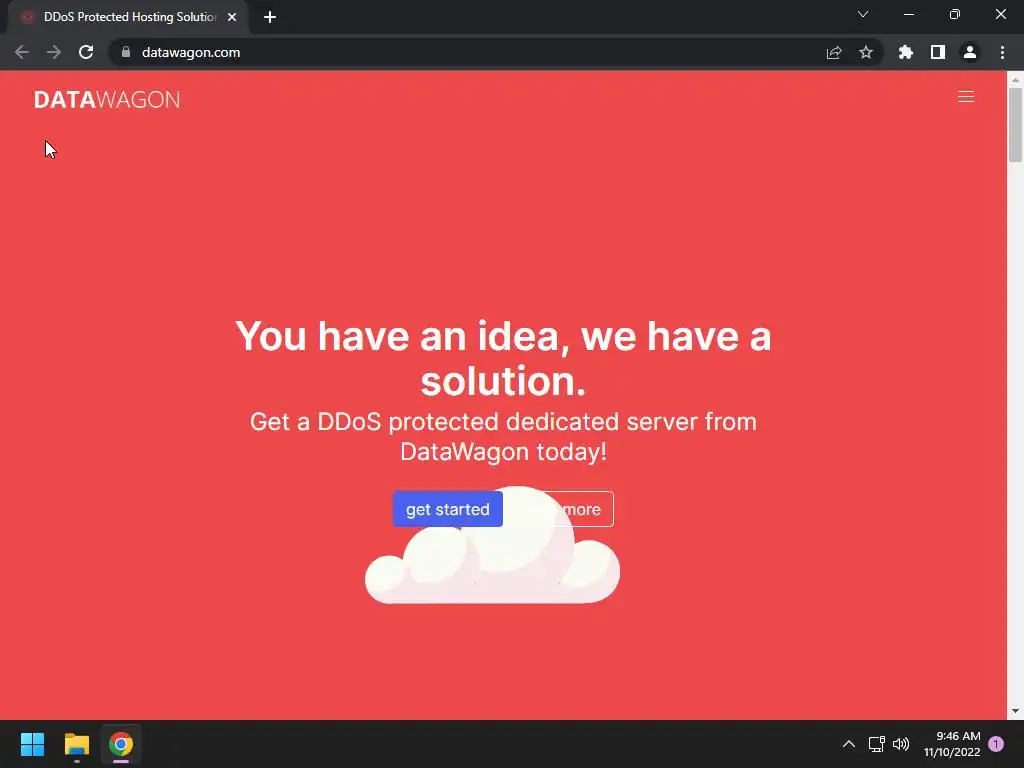Click the Chrome taskbar icon
This screenshot has width=1024, height=768.
point(121,744)
